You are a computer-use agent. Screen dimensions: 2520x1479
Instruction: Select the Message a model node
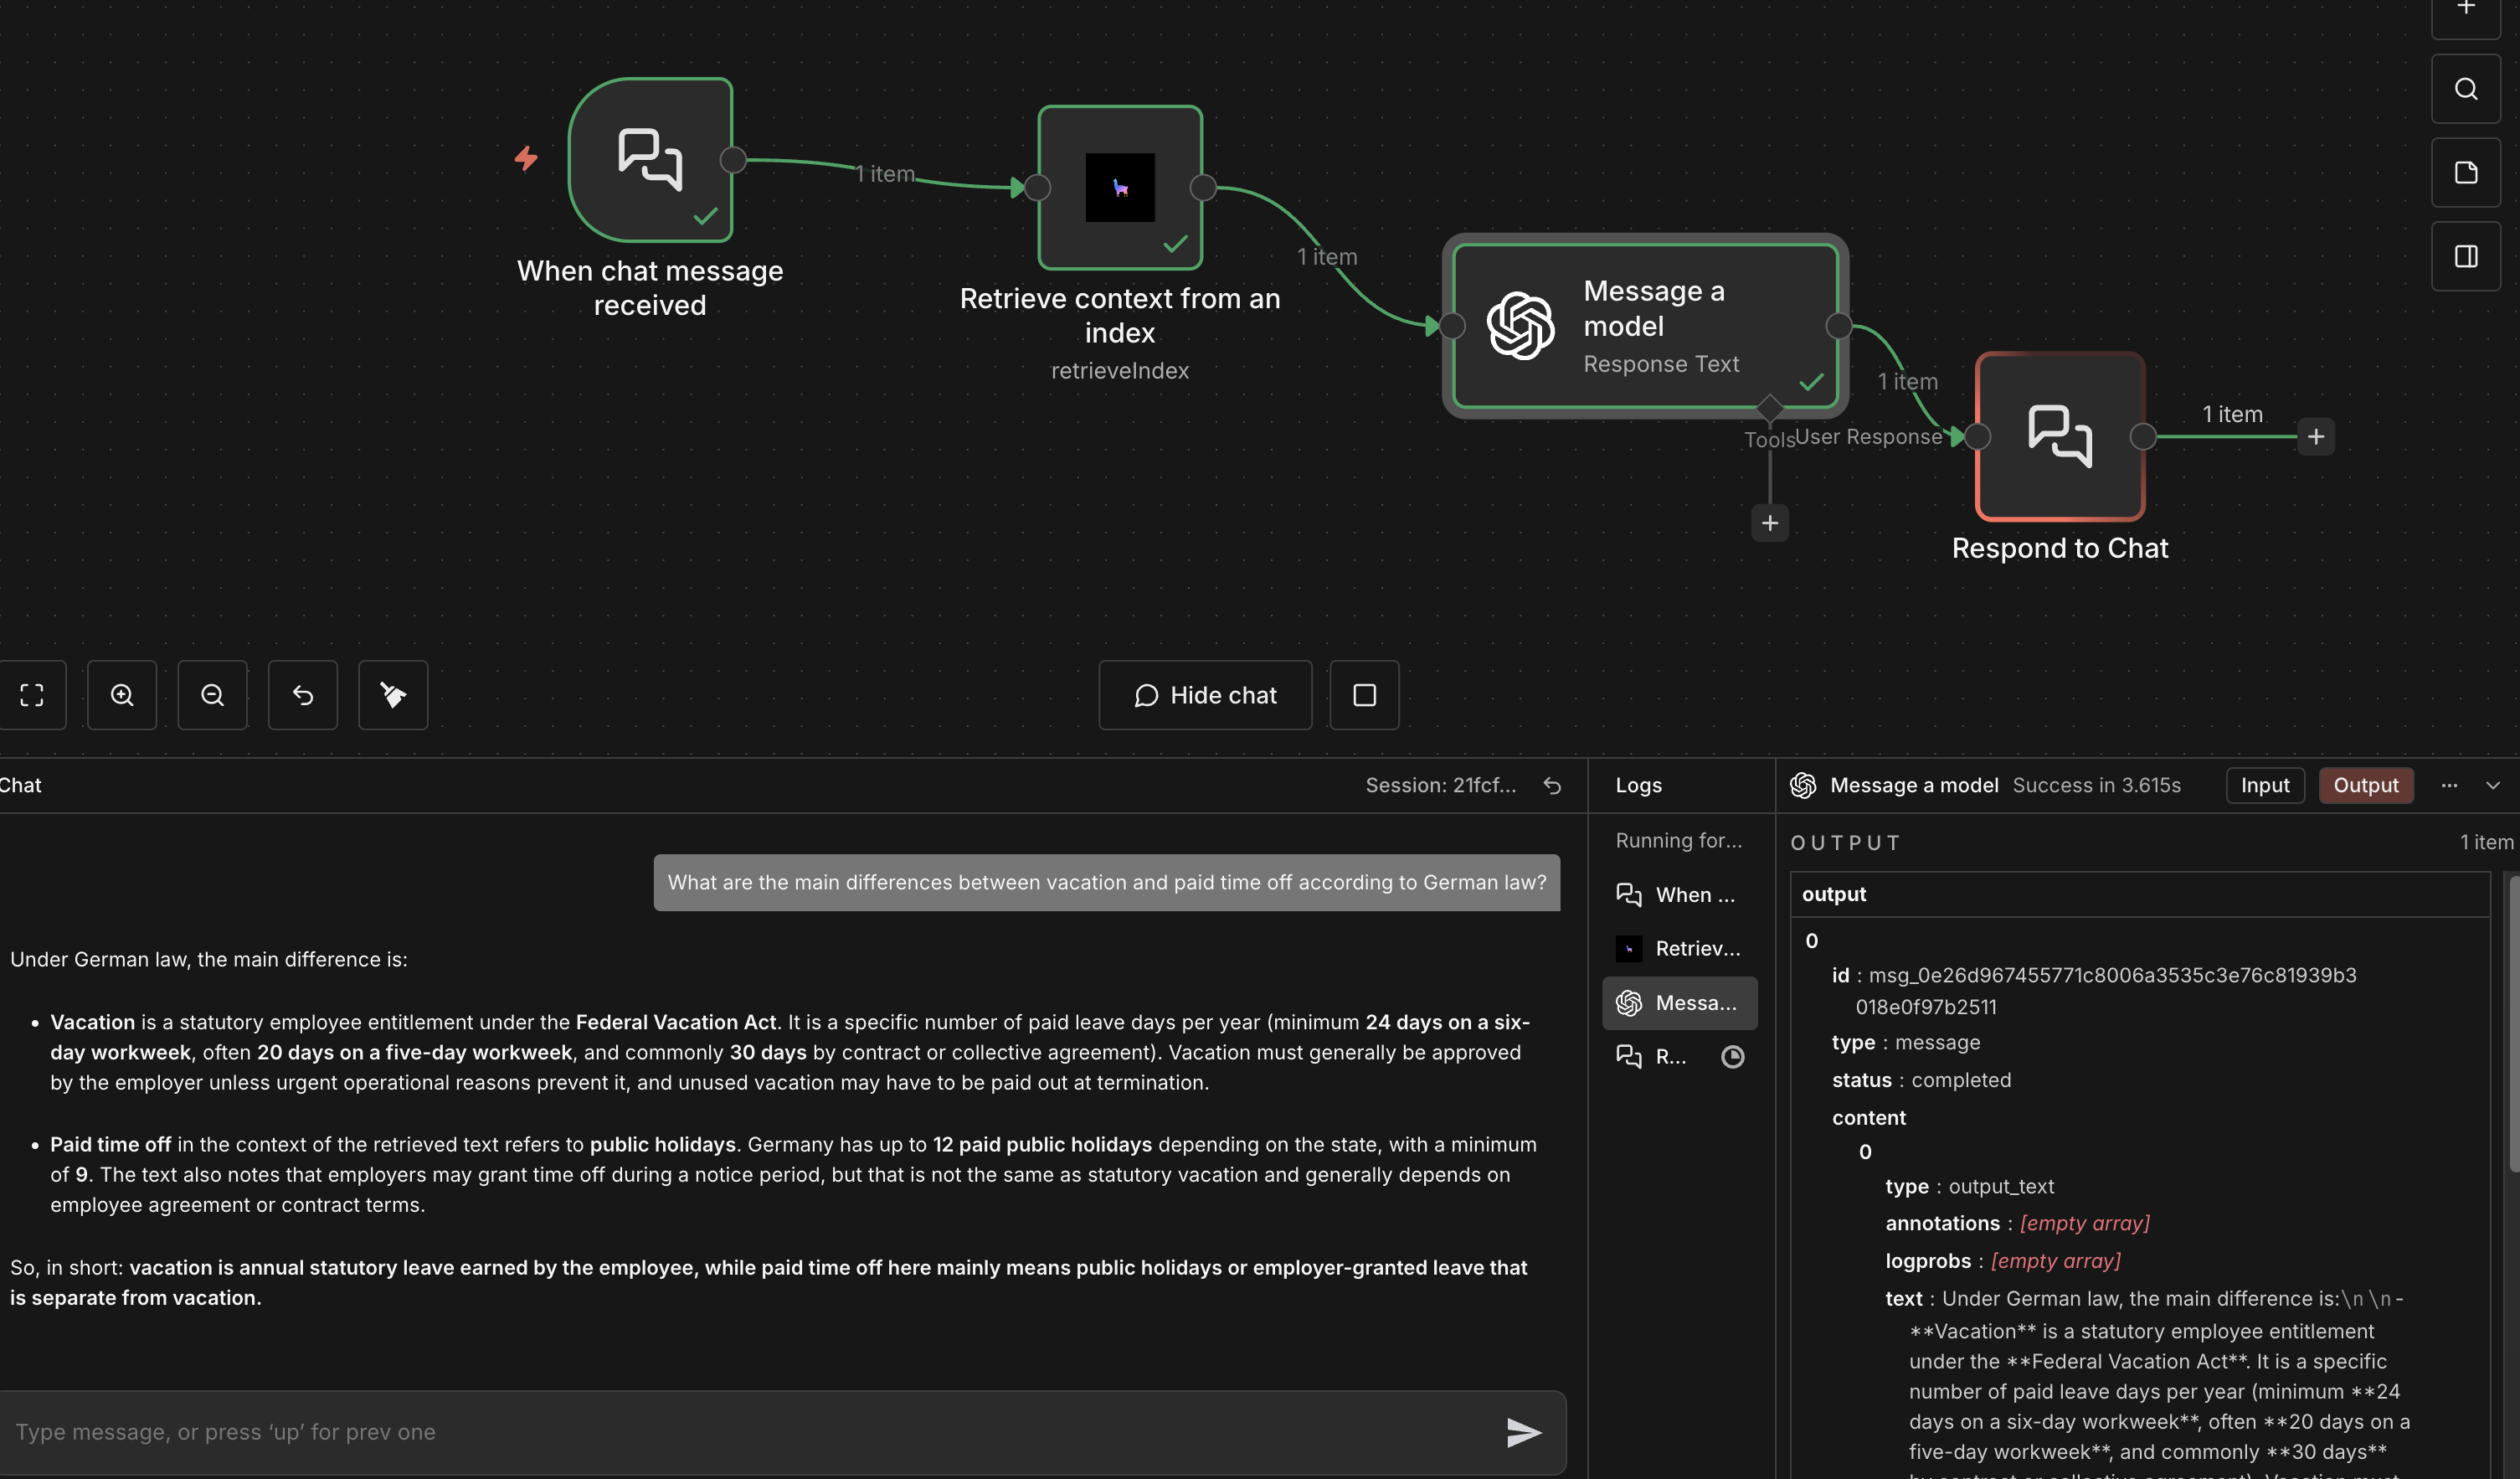point(1645,326)
